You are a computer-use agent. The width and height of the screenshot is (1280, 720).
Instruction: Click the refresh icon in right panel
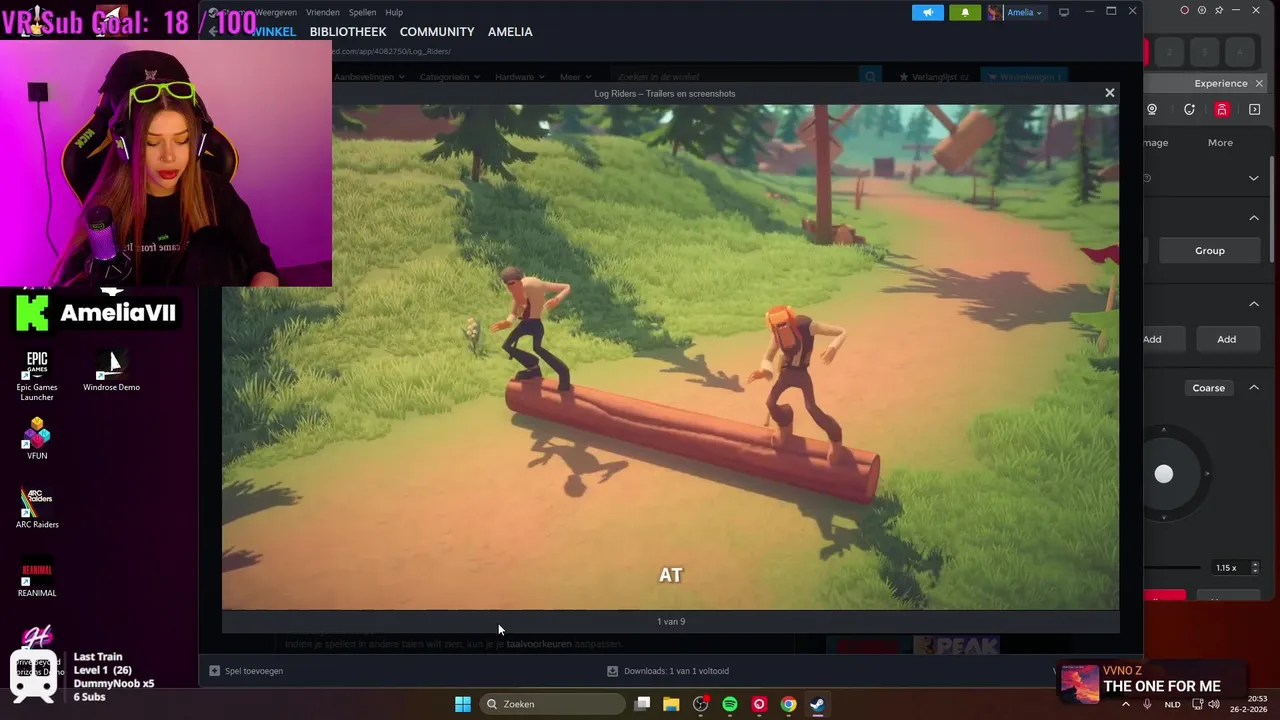tap(1189, 109)
